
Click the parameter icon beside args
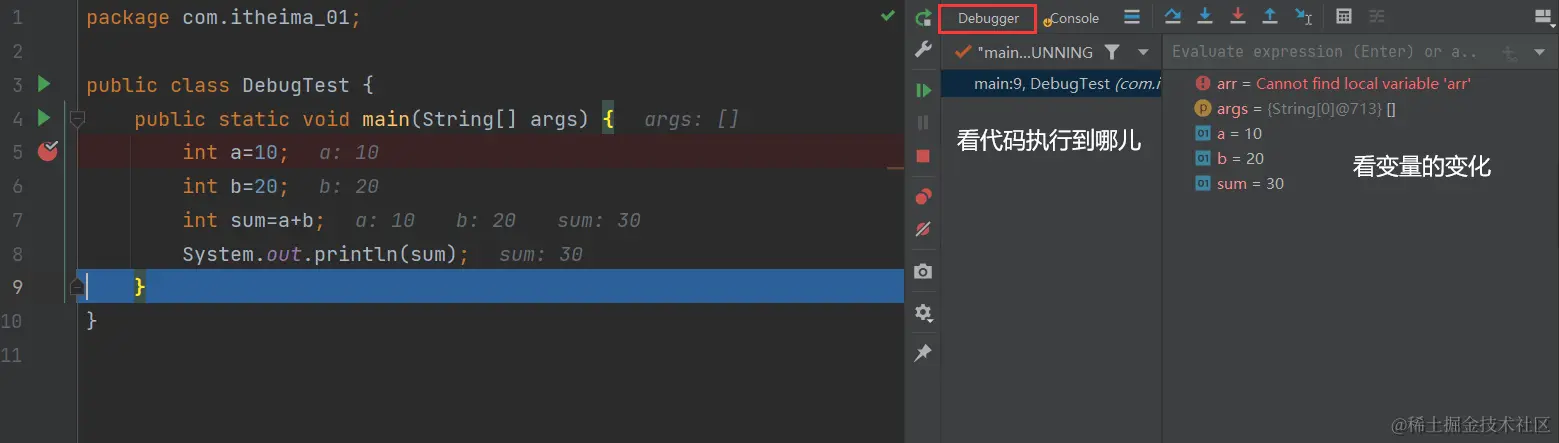click(x=1203, y=109)
